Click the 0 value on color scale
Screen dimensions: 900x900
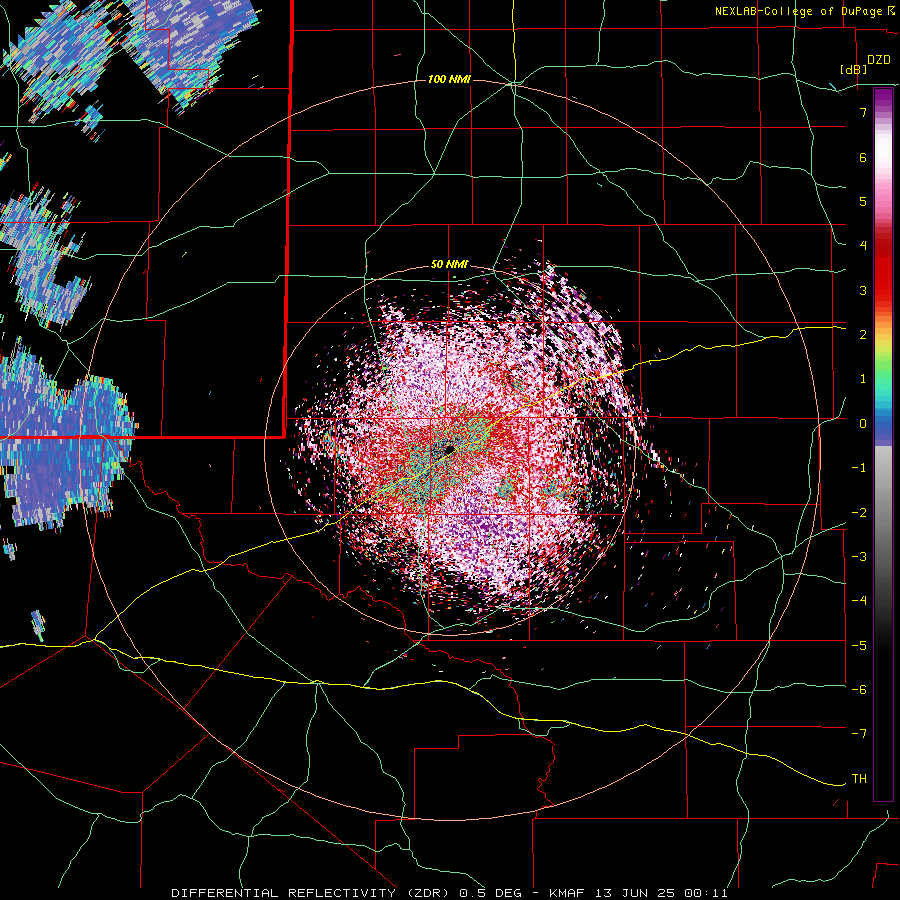863,424
